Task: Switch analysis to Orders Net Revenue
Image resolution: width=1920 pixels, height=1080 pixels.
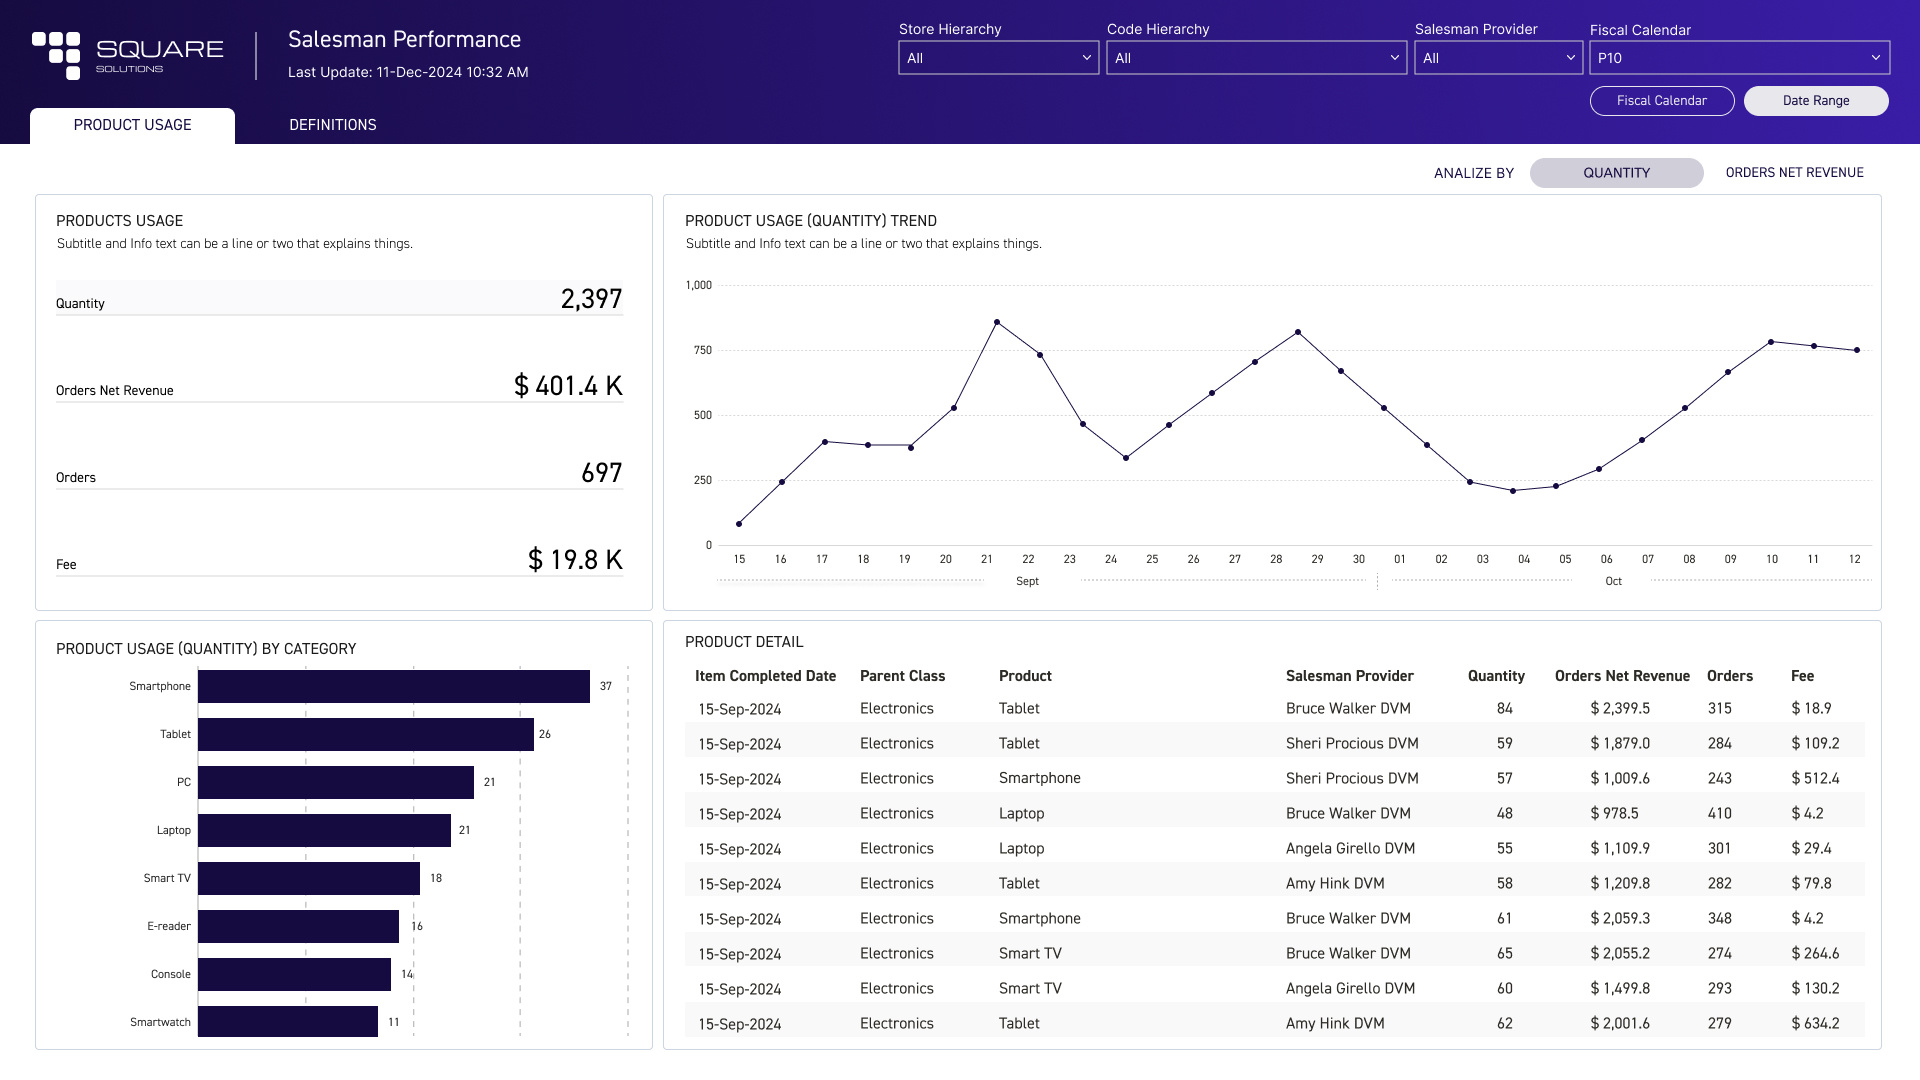Action: tap(1794, 172)
